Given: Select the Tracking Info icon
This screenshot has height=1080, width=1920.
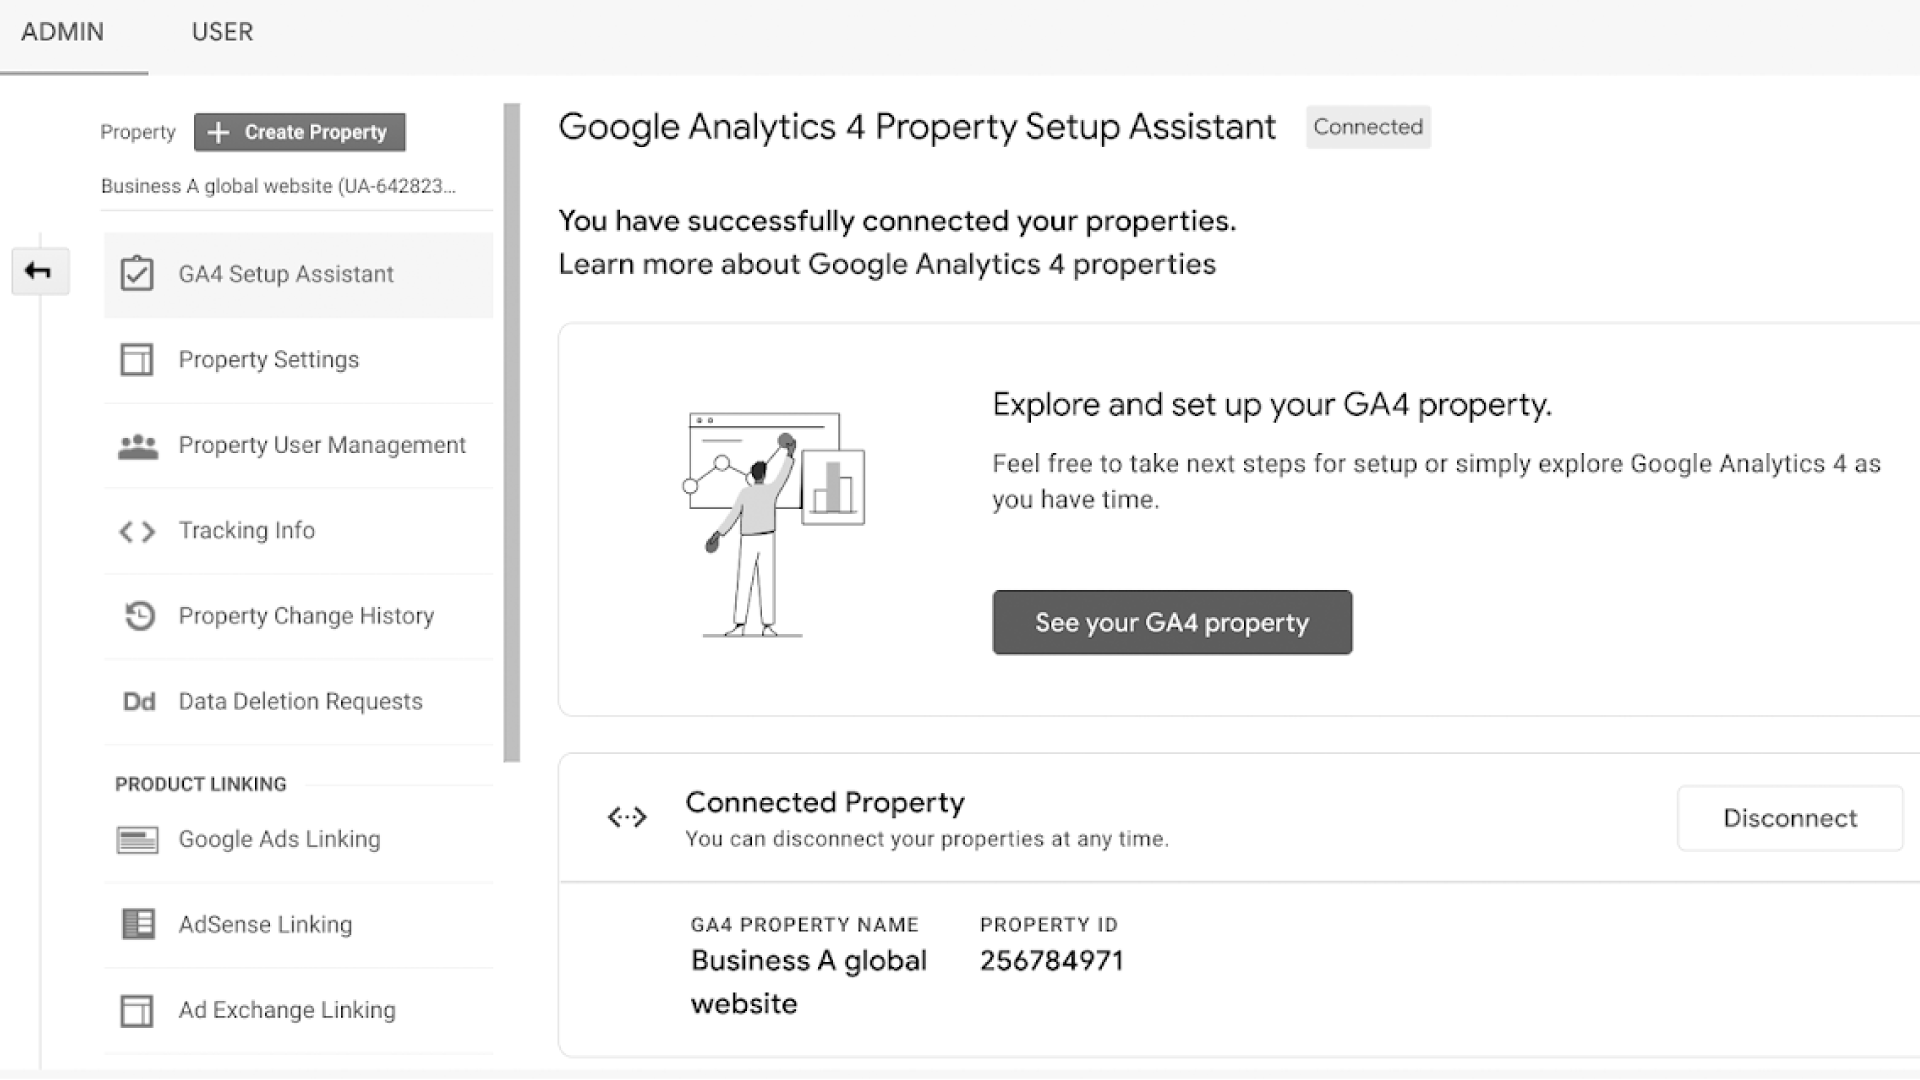Looking at the screenshot, I should (x=138, y=529).
